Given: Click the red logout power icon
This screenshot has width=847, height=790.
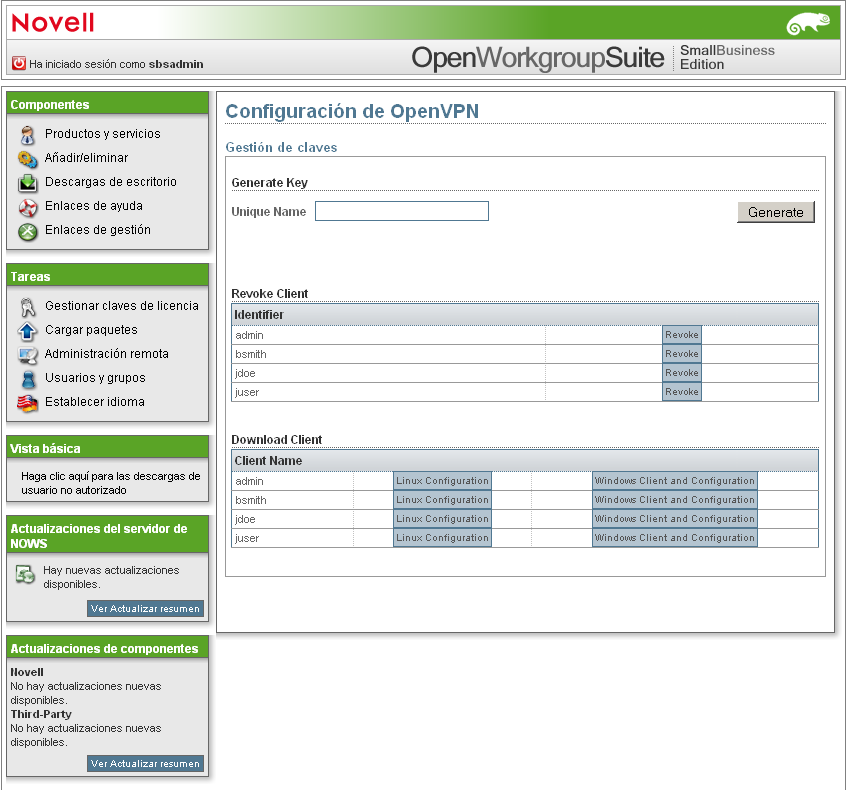Looking at the screenshot, I should click(19, 63).
